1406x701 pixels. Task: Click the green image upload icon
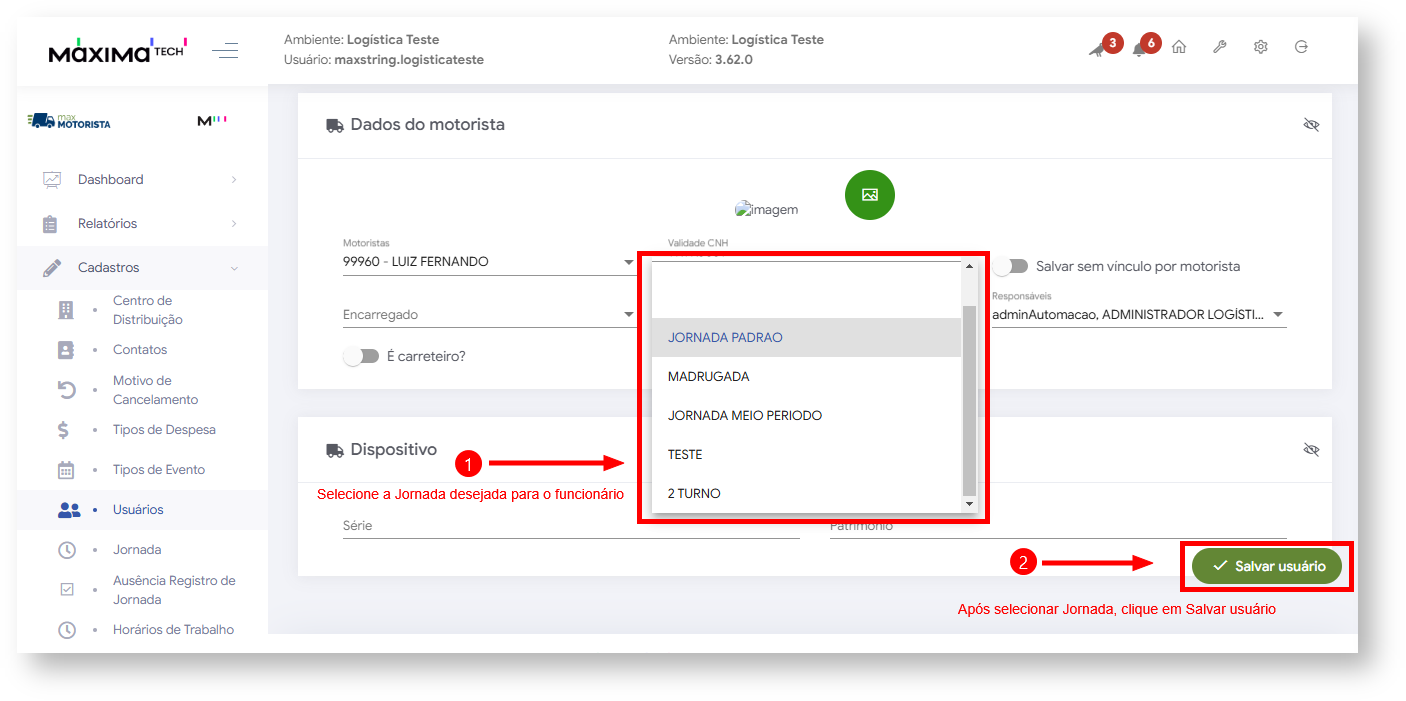coord(869,195)
